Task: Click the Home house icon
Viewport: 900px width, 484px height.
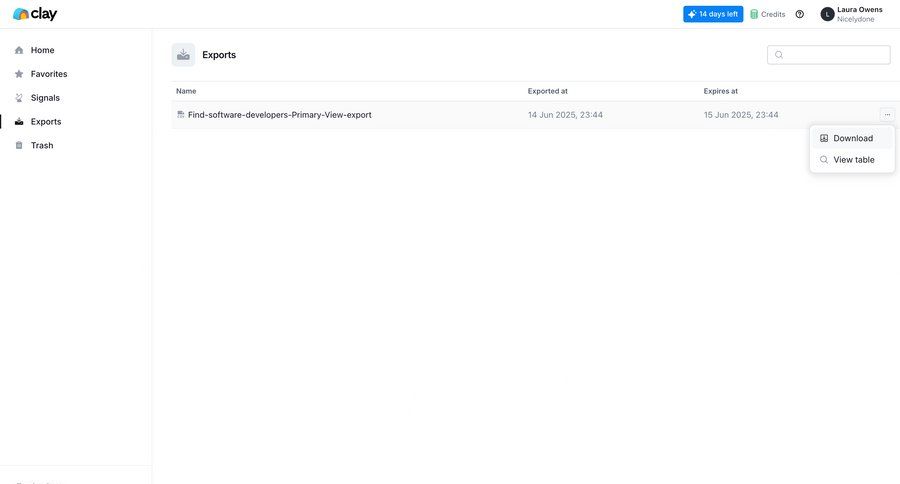Action: pos(19,50)
